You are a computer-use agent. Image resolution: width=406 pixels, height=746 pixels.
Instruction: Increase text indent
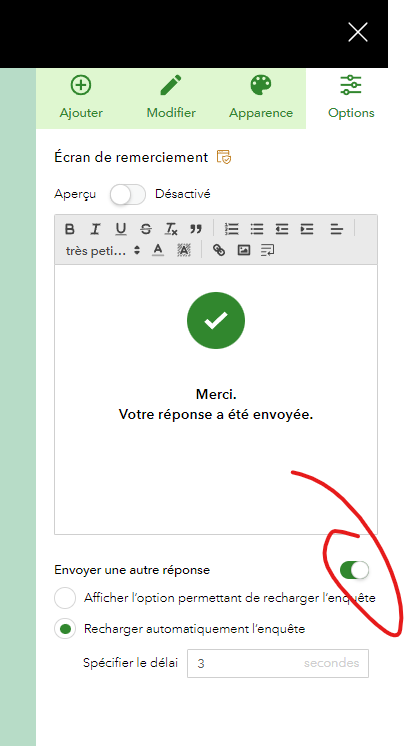coord(307,229)
